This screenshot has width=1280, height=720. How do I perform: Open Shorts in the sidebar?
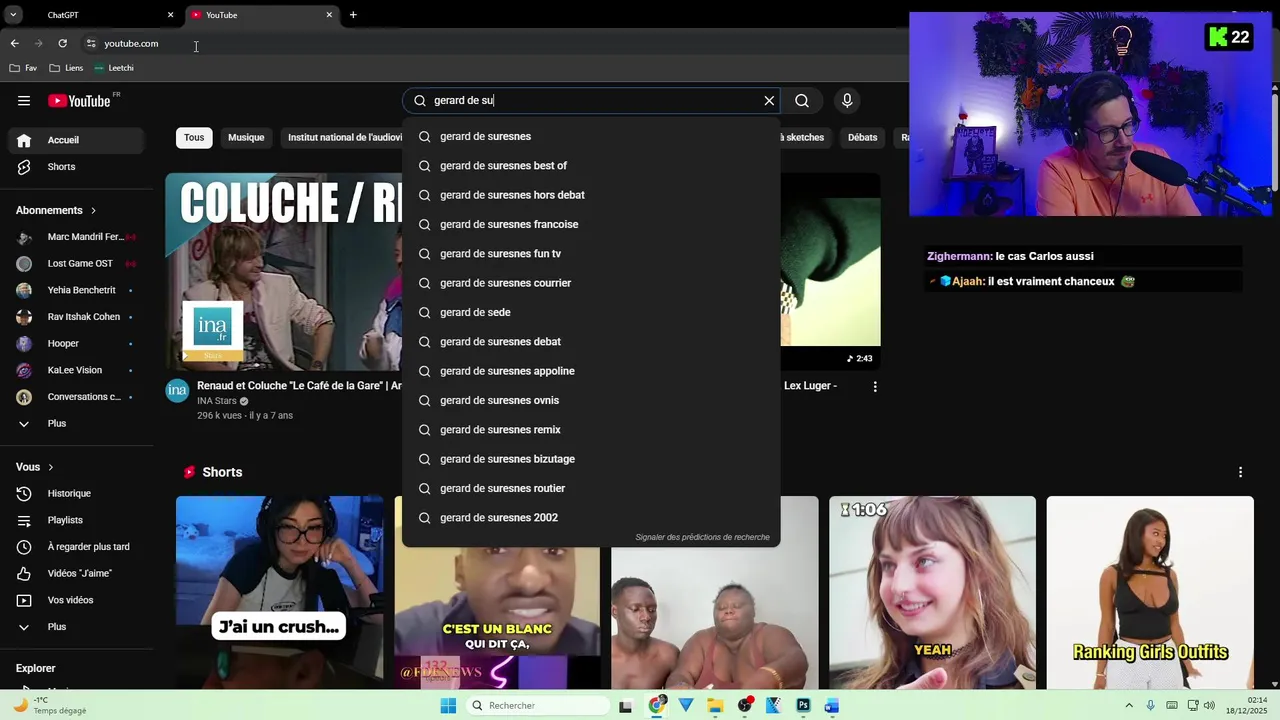(x=78, y=167)
